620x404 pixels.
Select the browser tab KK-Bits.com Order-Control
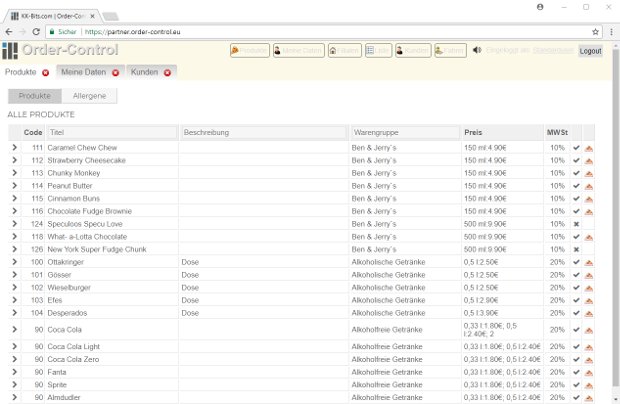52,16
